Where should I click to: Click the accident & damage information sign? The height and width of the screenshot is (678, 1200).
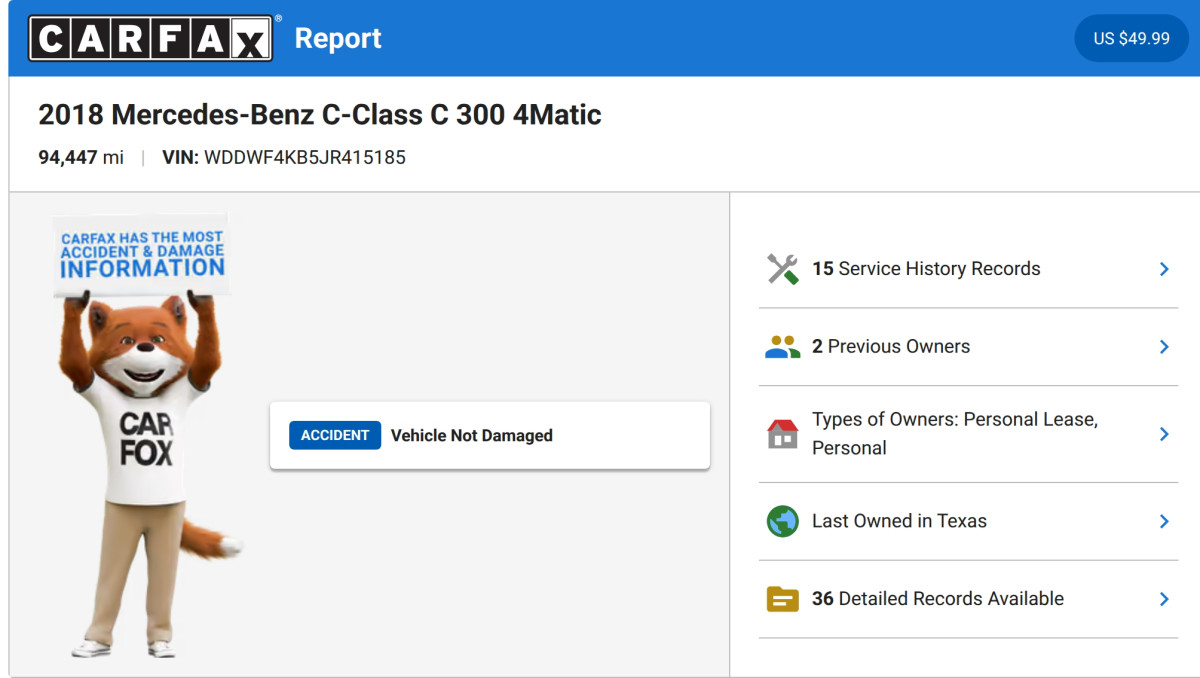coord(141,254)
